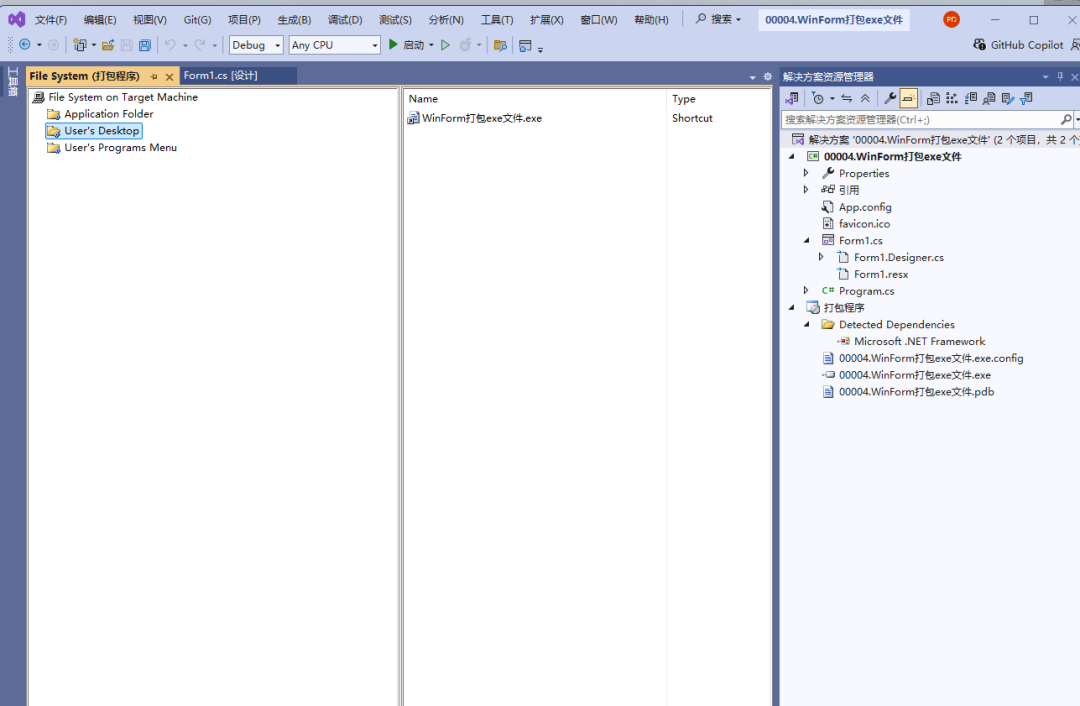The image size is (1080, 706).
Task: Click the find in files folder icon
Action: point(501,45)
